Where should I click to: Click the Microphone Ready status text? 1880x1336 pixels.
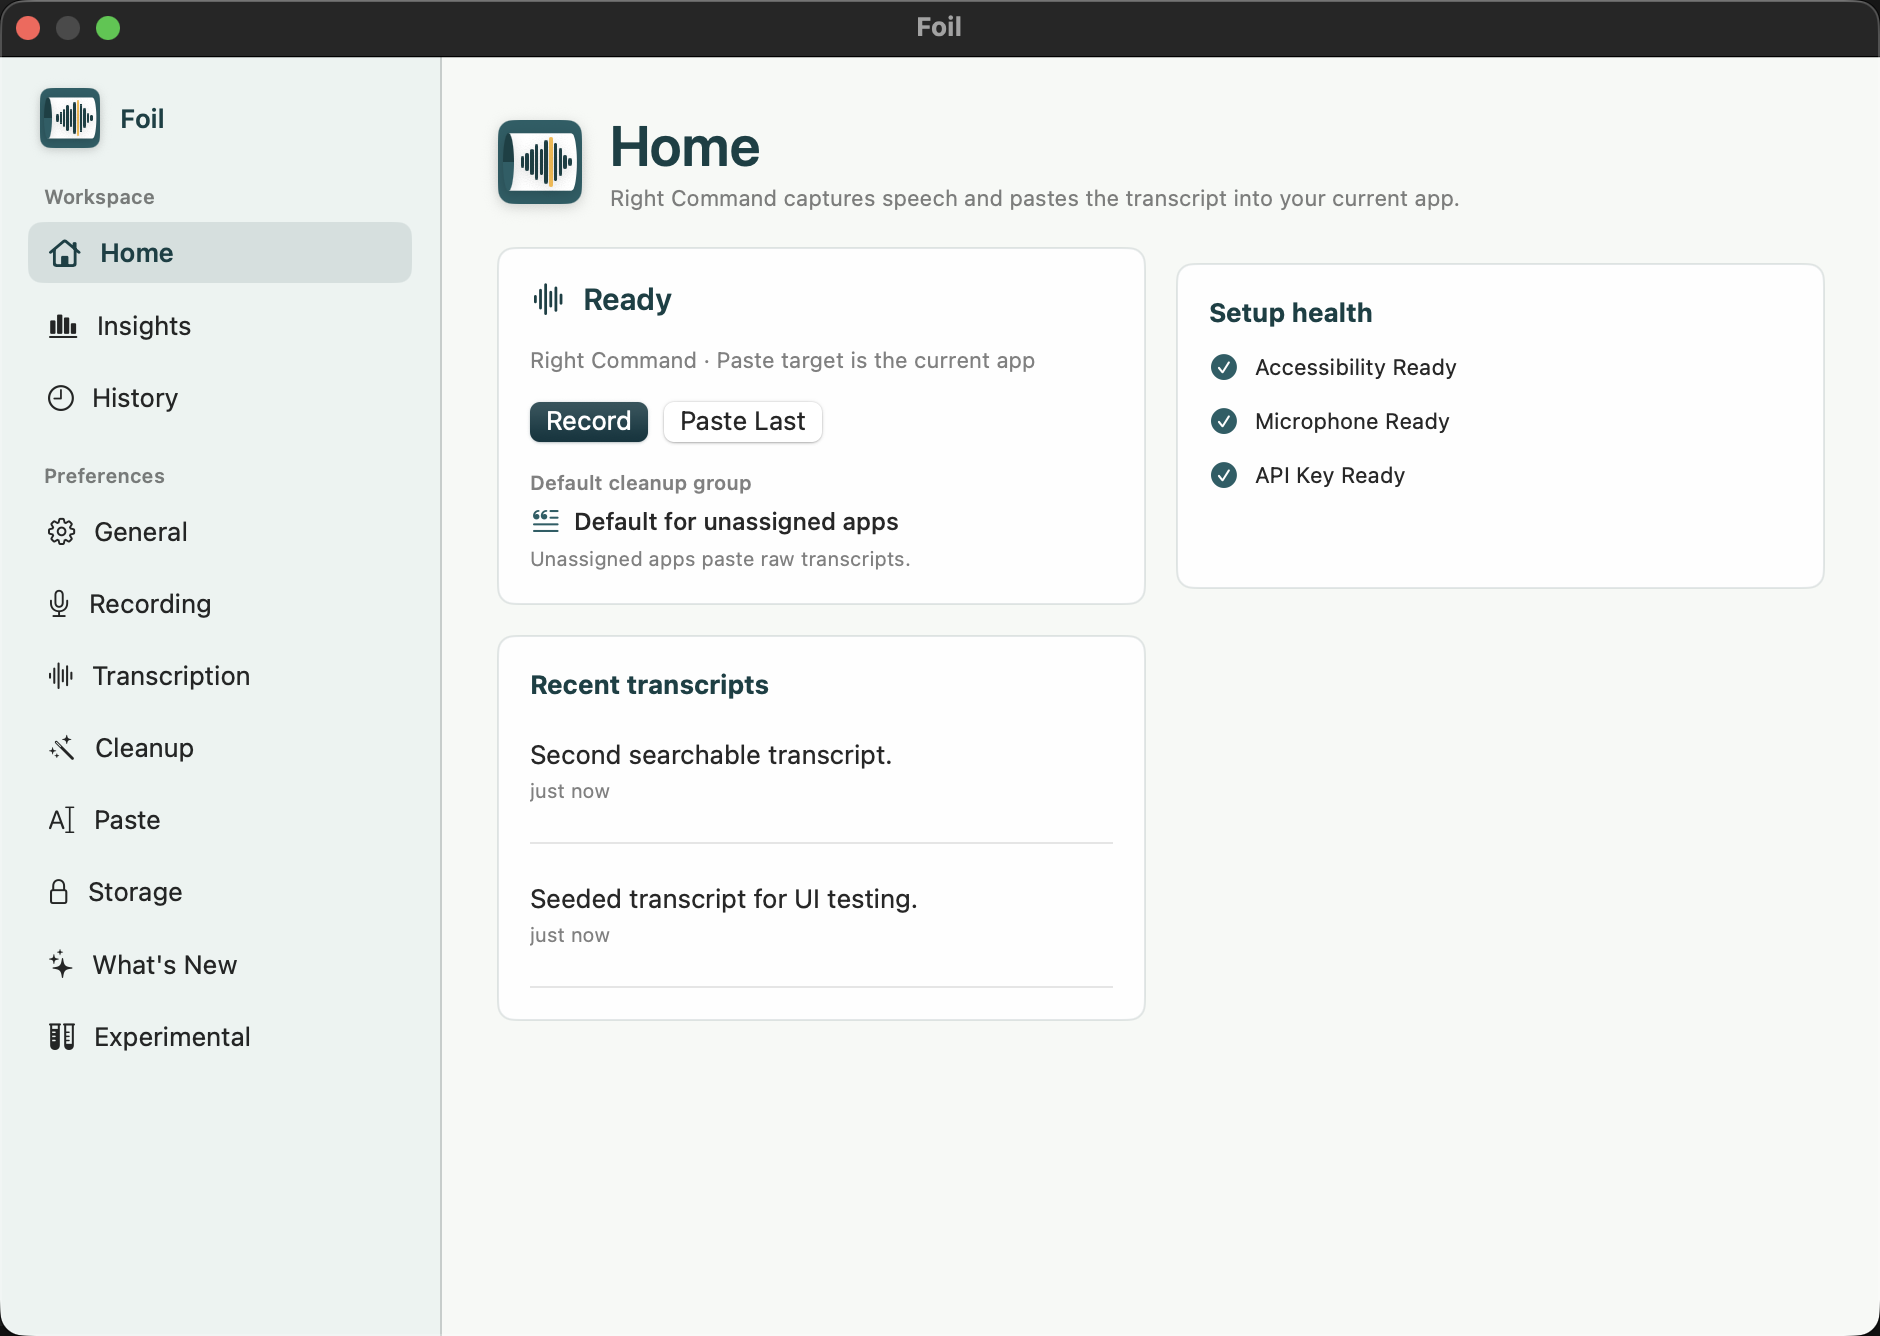(x=1352, y=421)
